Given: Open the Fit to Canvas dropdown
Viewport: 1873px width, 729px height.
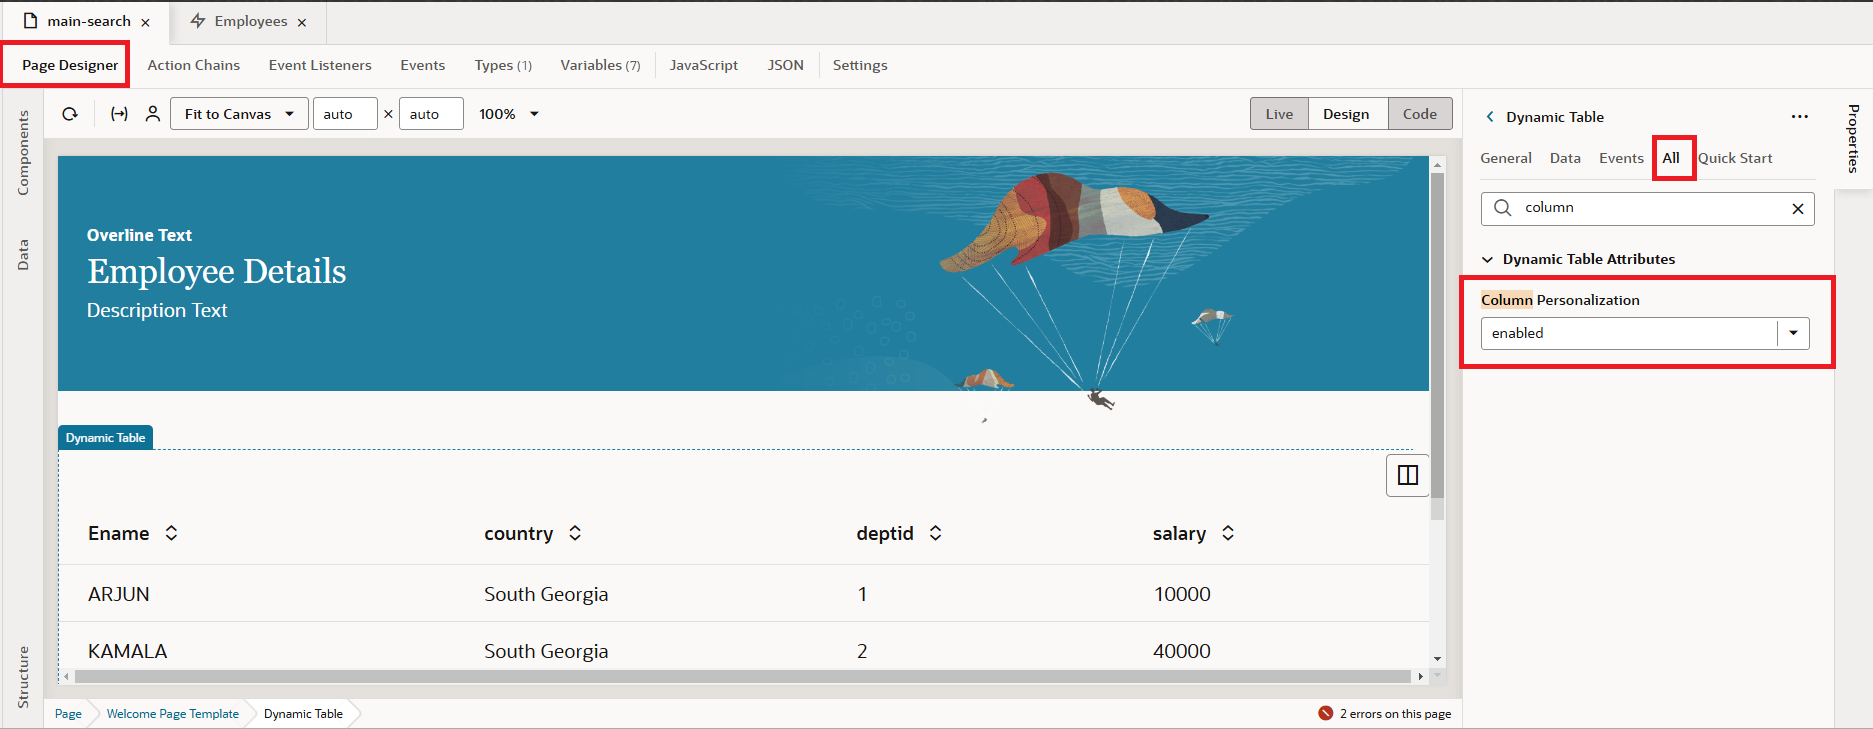Looking at the screenshot, I should pyautogui.click(x=238, y=114).
